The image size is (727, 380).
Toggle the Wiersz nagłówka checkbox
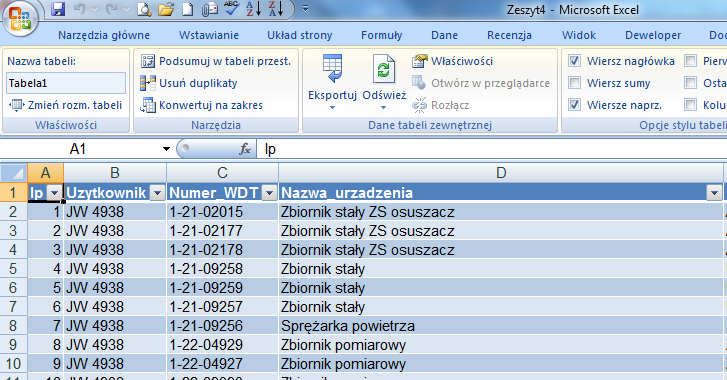coord(574,61)
